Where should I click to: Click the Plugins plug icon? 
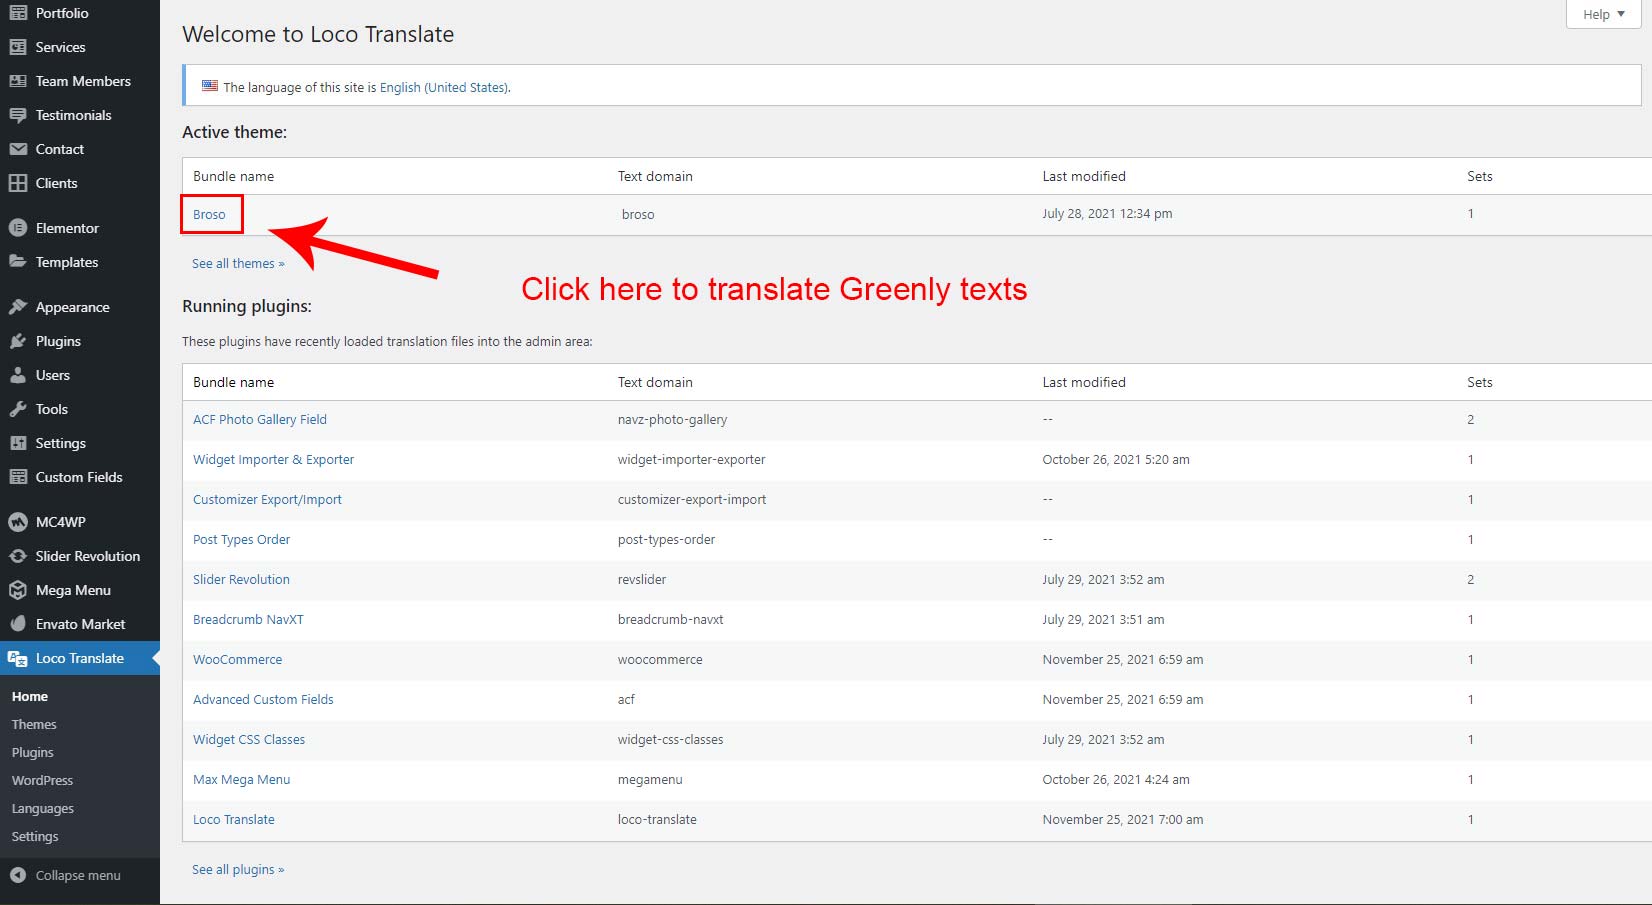18,341
